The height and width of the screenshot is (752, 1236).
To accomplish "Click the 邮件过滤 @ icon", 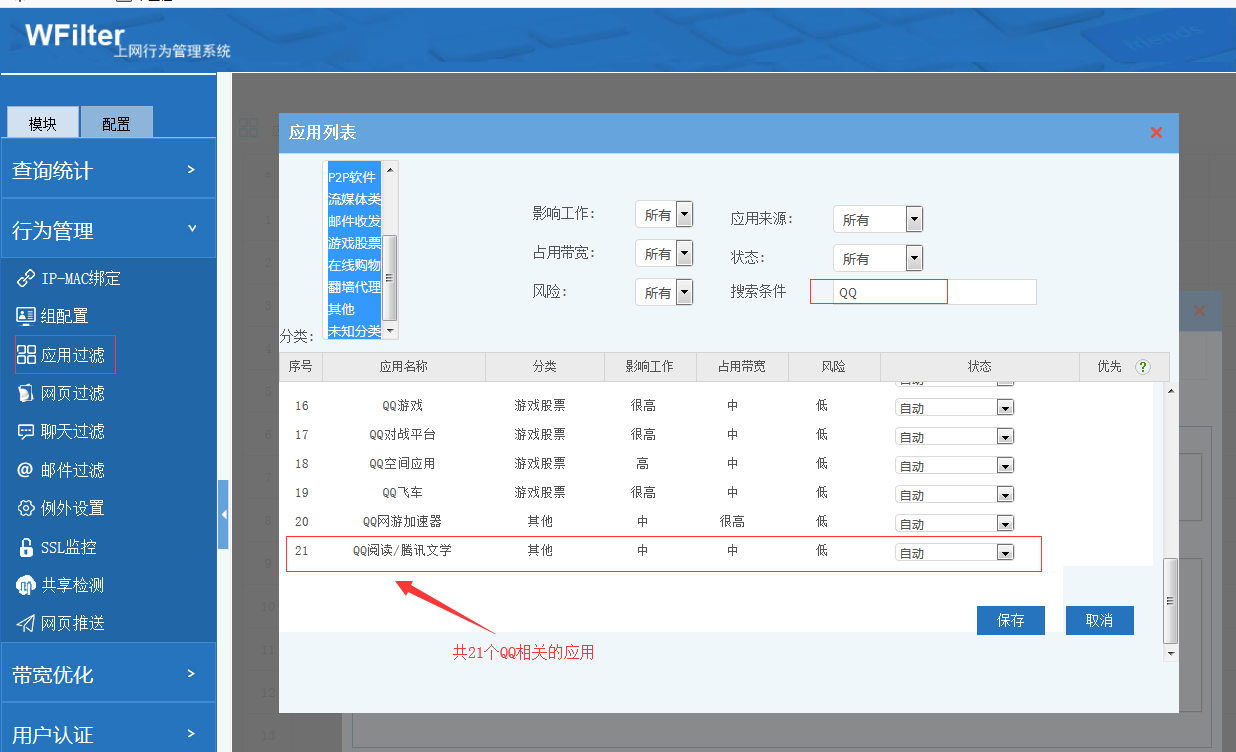I will click(26, 470).
